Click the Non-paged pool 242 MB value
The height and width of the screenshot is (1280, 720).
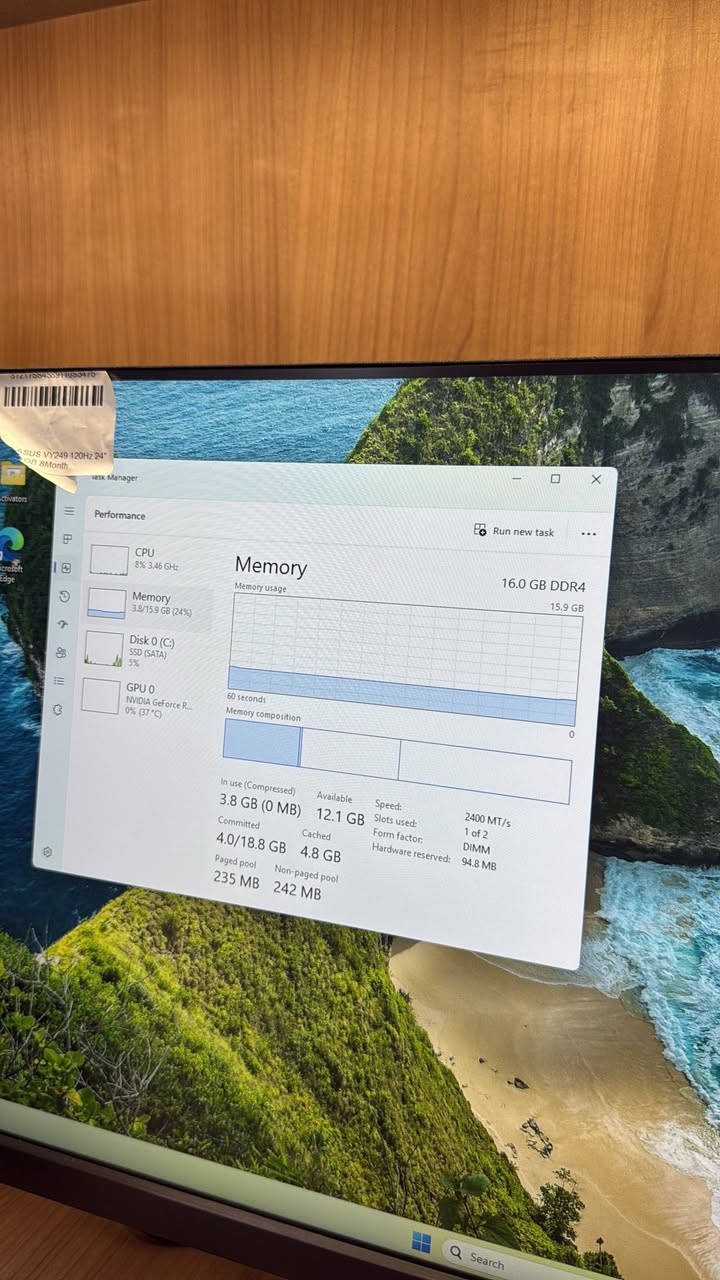coord(297,890)
